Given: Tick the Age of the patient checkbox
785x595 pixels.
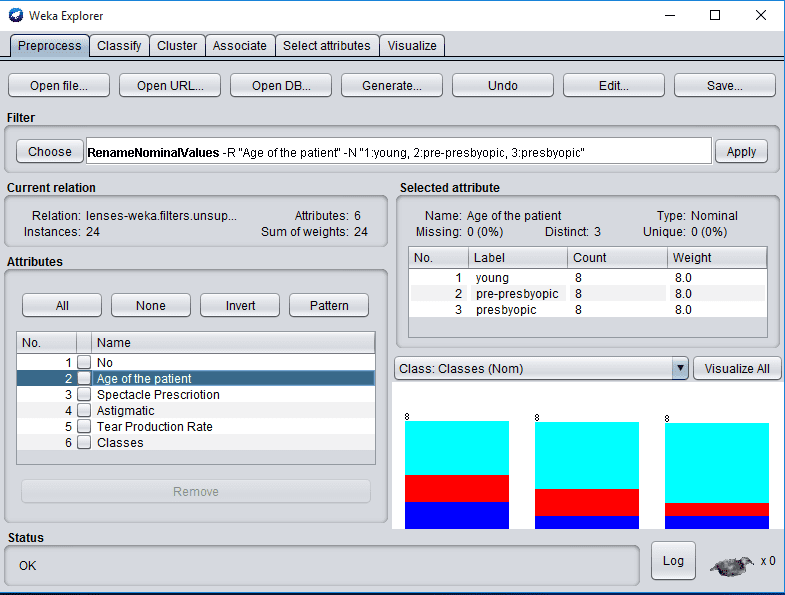Looking at the screenshot, I should (84, 378).
